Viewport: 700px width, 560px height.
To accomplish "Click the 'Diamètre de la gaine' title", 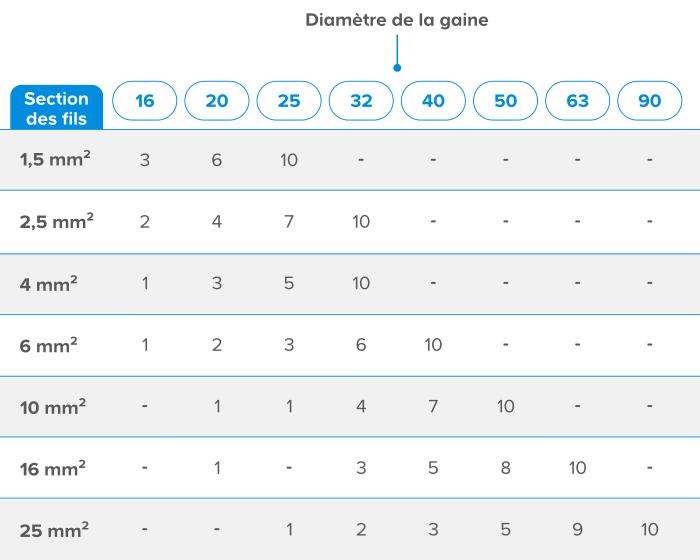I will tap(397, 20).
